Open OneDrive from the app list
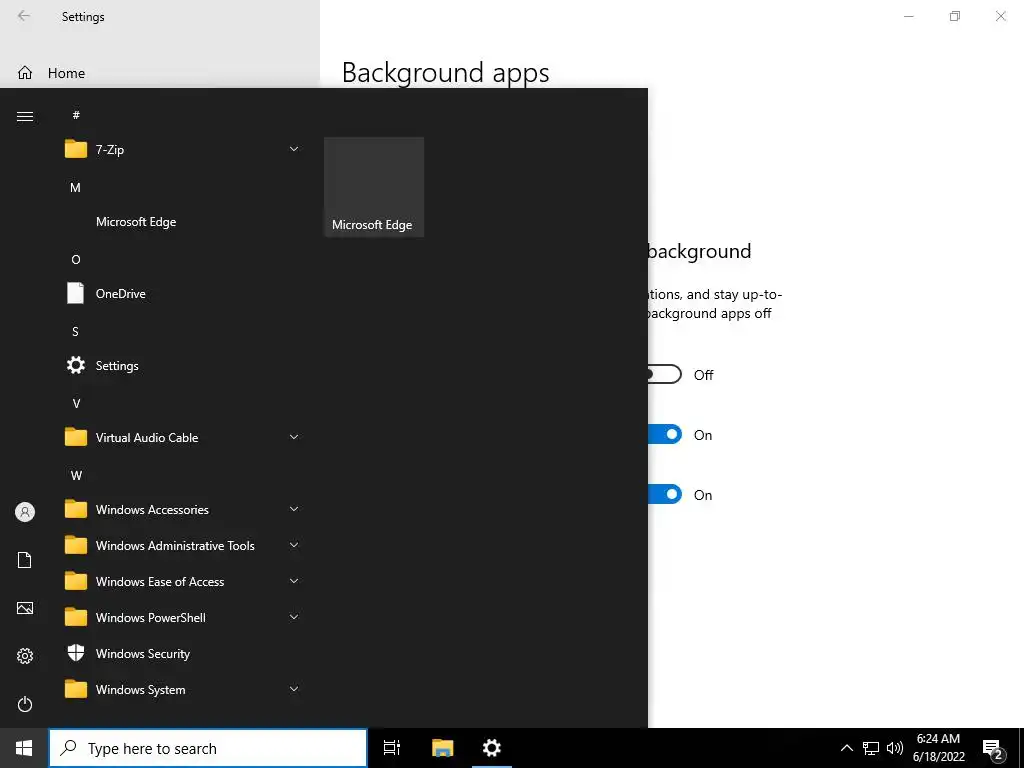Image resolution: width=1024 pixels, height=768 pixels. point(183,294)
